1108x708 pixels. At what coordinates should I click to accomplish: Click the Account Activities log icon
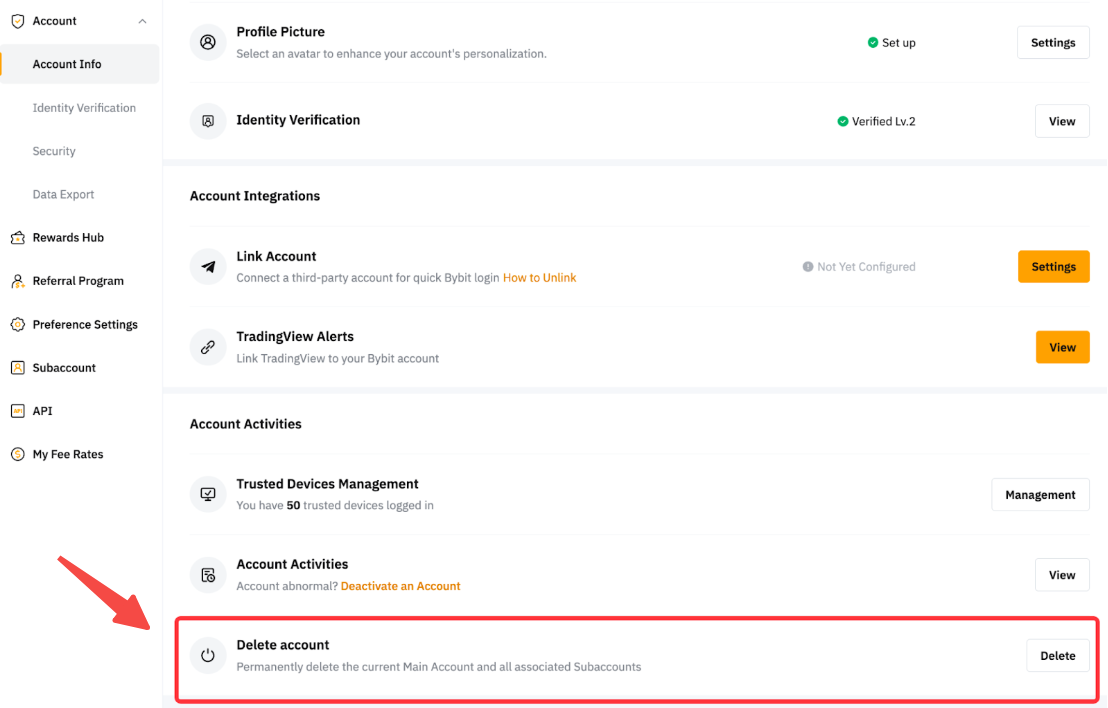[x=208, y=575]
